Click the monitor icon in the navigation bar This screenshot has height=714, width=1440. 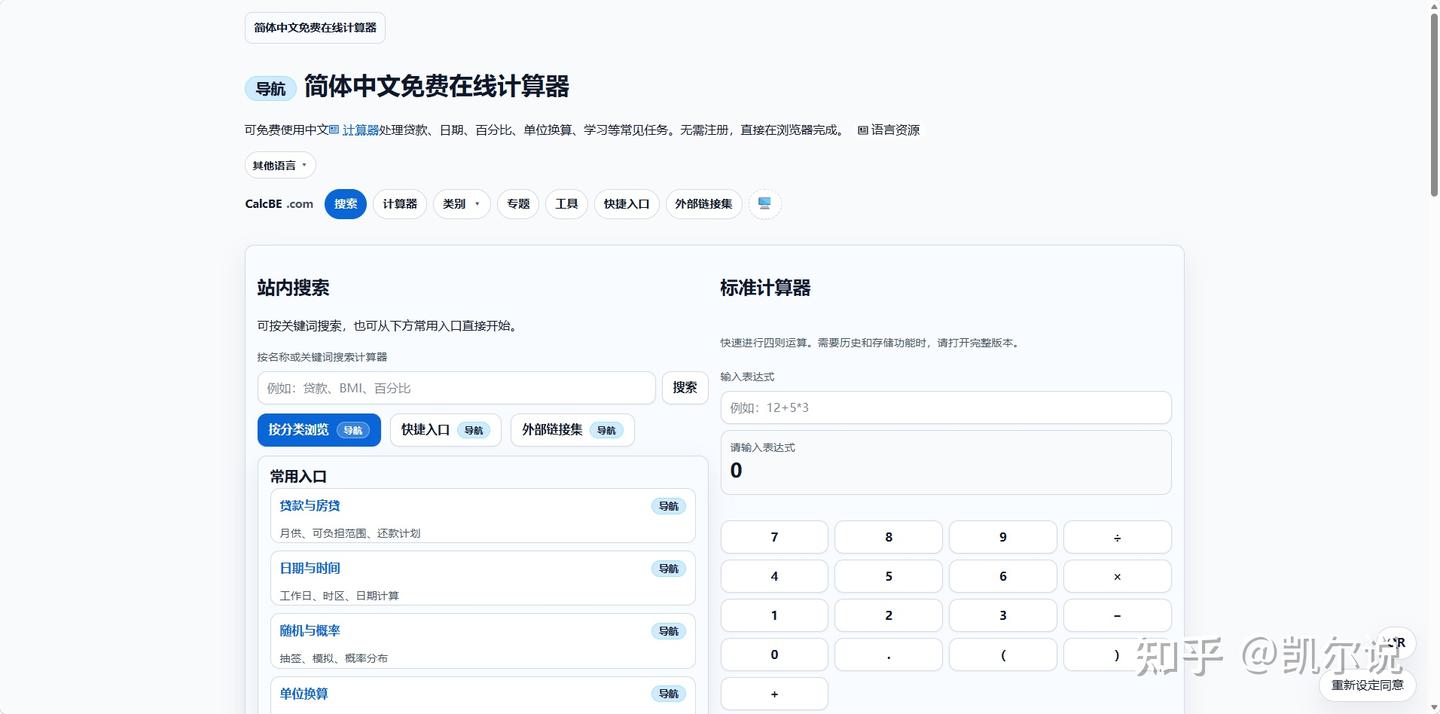click(x=765, y=204)
